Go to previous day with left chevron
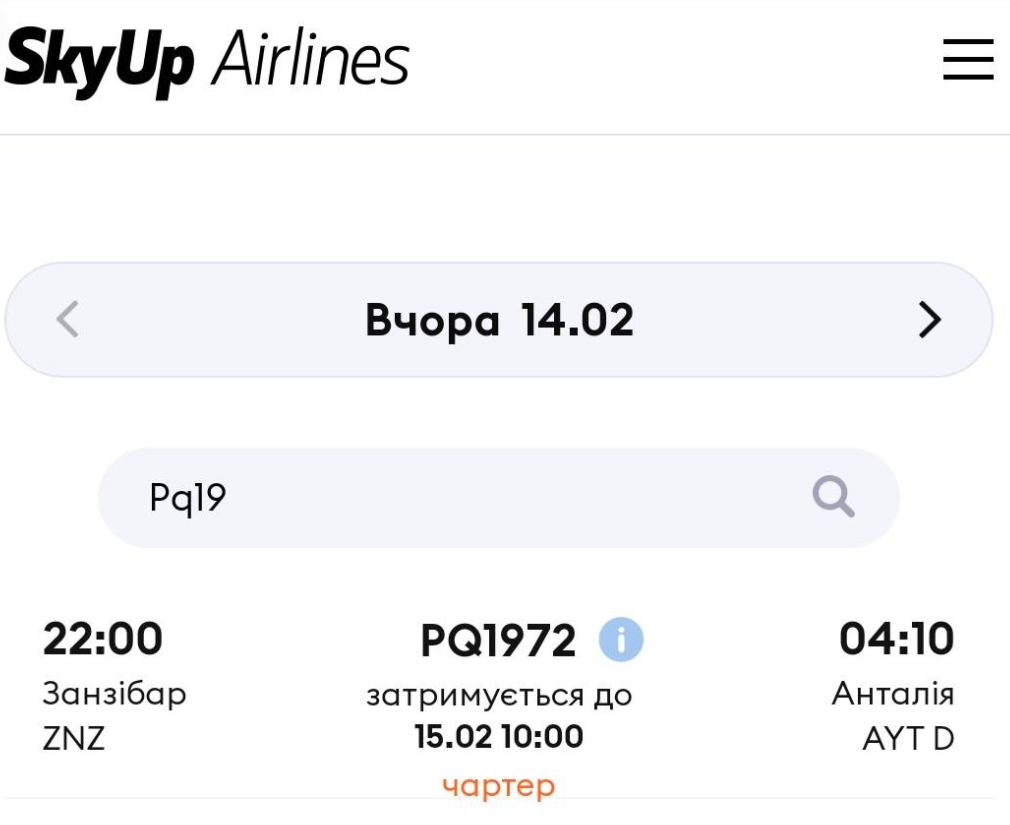This screenshot has width=1010, height=825. [x=68, y=319]
